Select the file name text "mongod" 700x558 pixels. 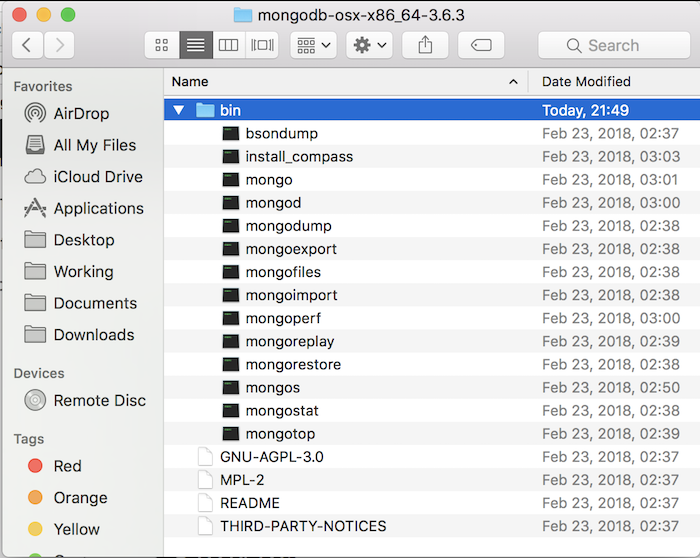273,203
